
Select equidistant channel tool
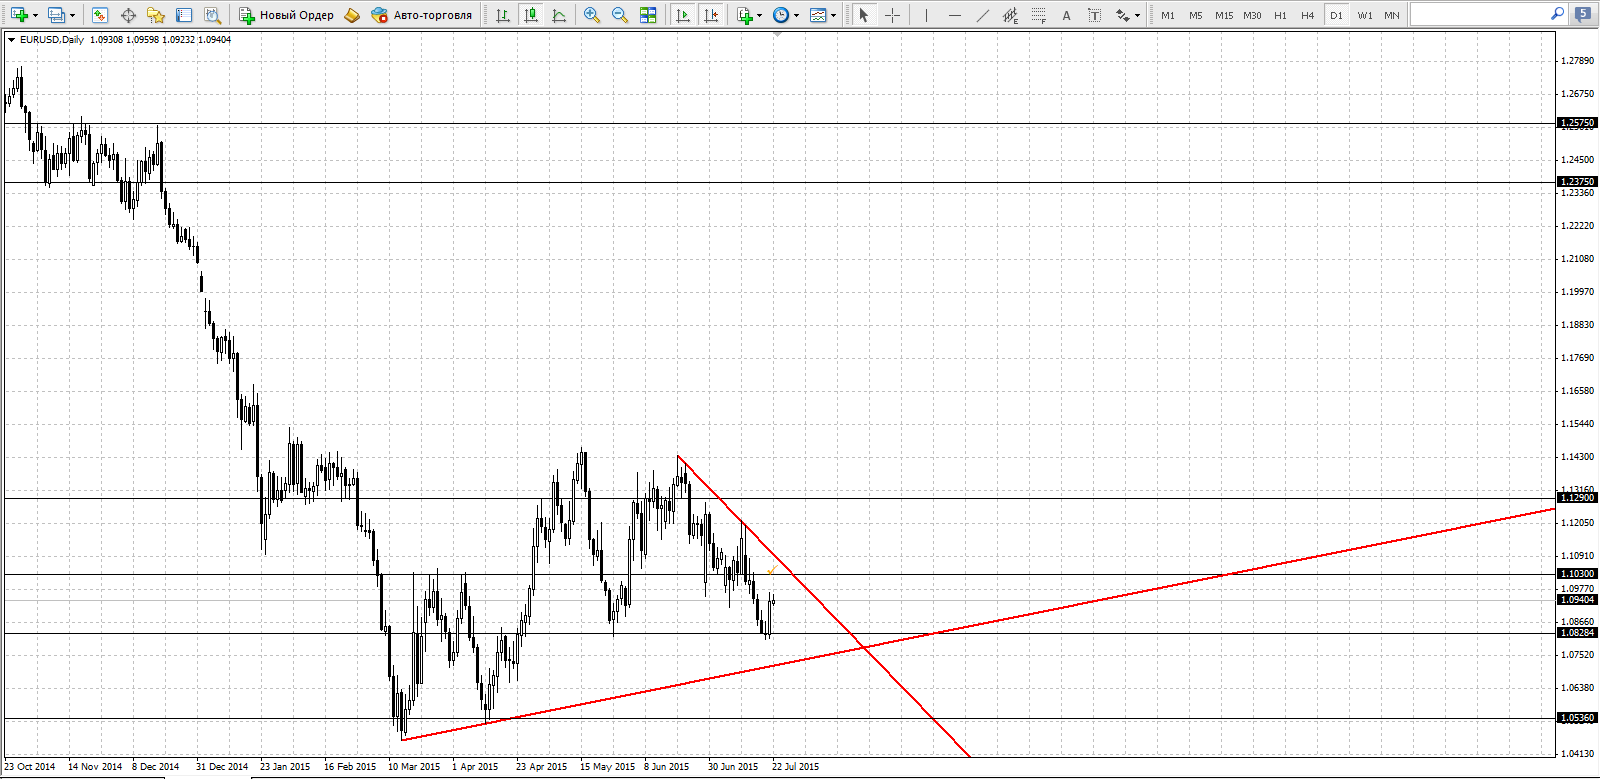tap(1010, 15)
